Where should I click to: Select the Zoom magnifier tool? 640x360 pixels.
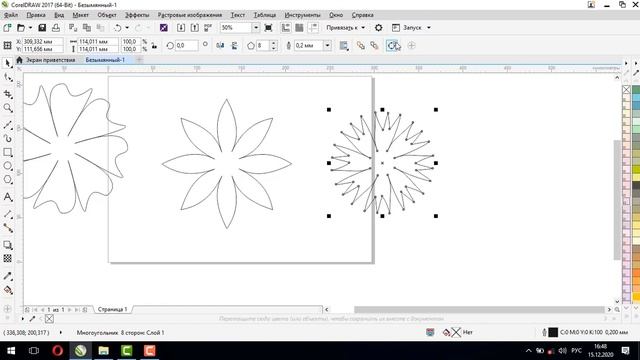pyautogui.click(x=7, y=108)
